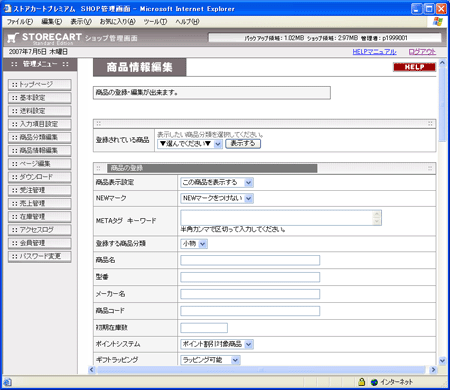Click the IE page icon in title bar

pyautogui.click(x=7, y=9)
